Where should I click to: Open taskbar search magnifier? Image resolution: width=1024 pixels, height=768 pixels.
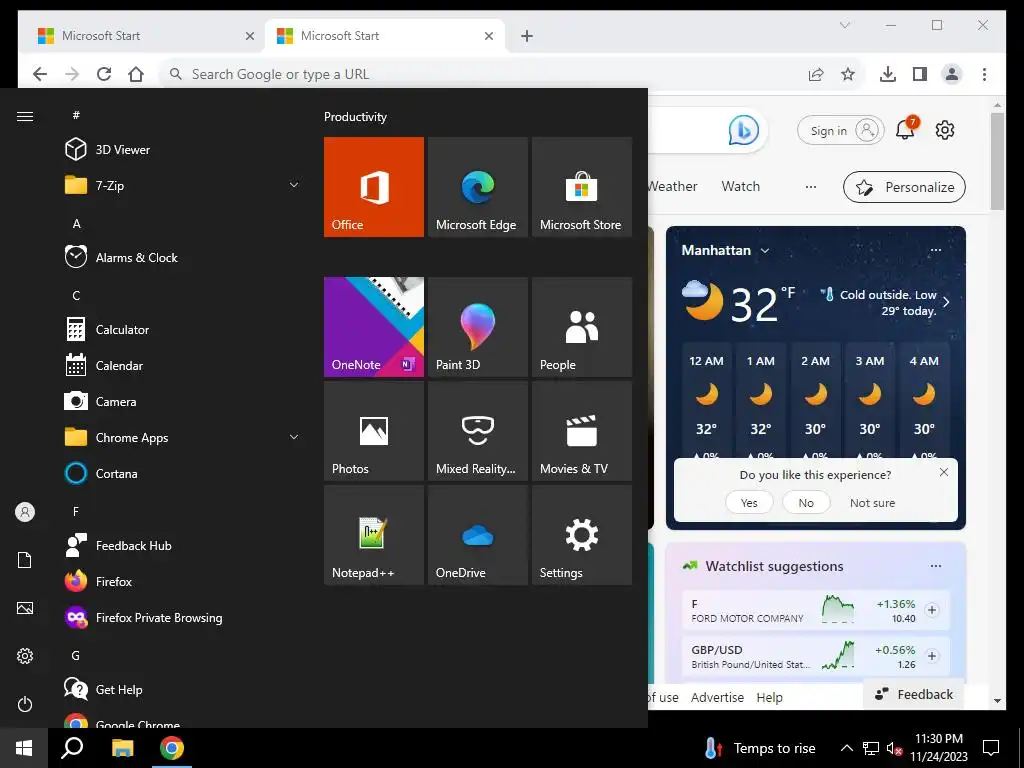pos(72,748)
